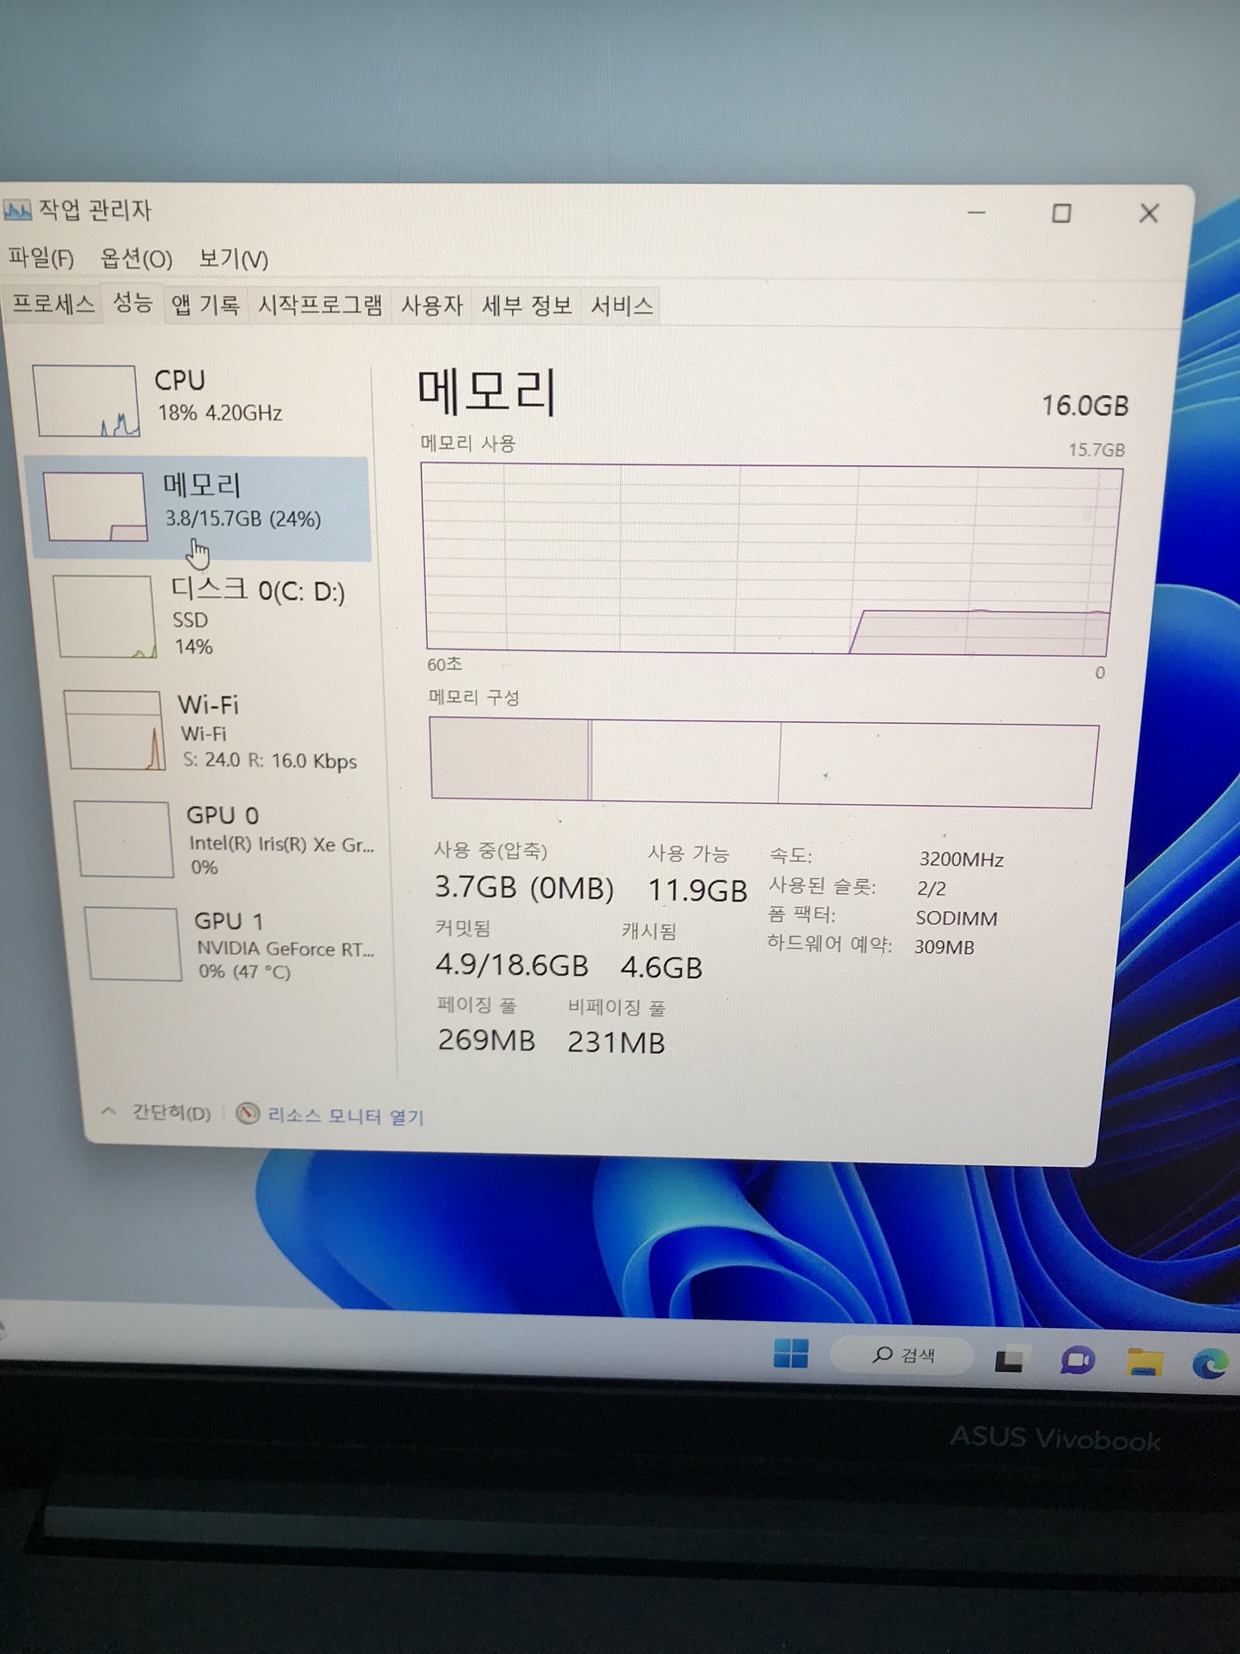This screenshot has width=1240, height=1654.
Task: Maximize the Task Manager window
Action: [x=1061, y=213]
